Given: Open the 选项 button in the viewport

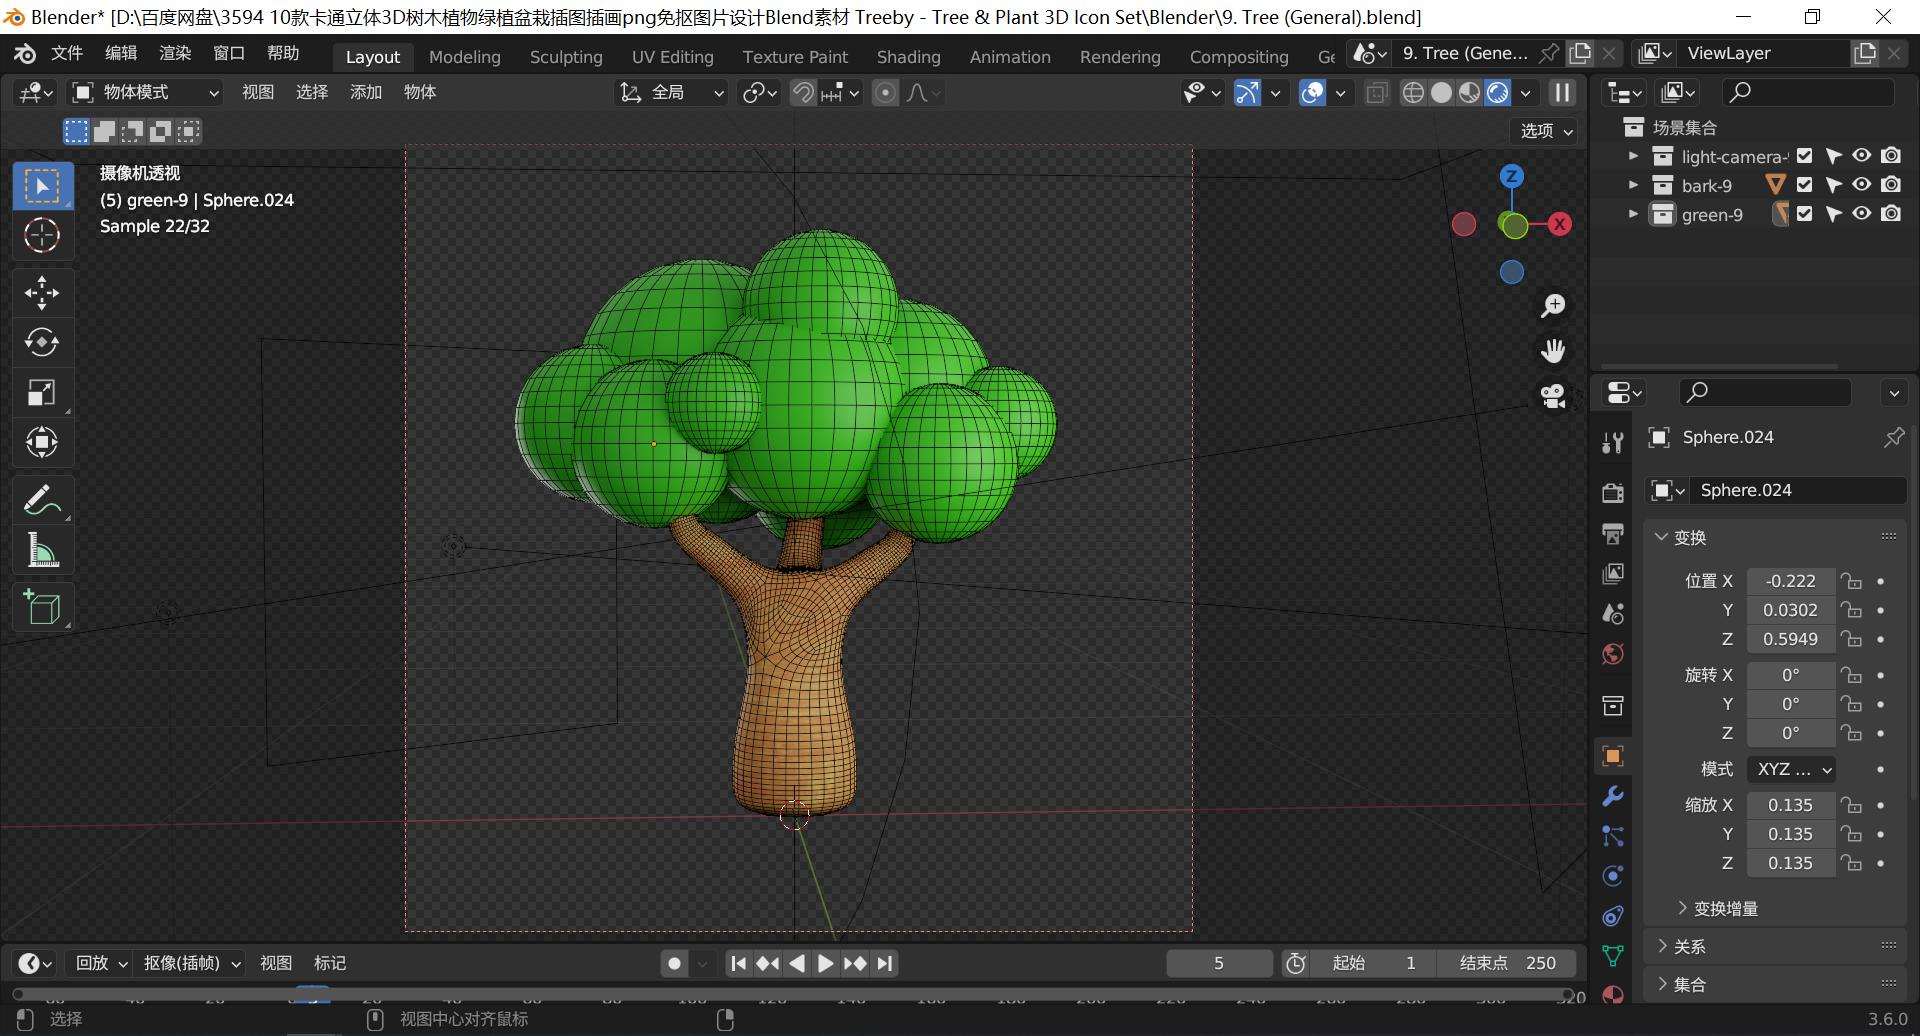Looking at the screenshot, I should point(1545,131).
